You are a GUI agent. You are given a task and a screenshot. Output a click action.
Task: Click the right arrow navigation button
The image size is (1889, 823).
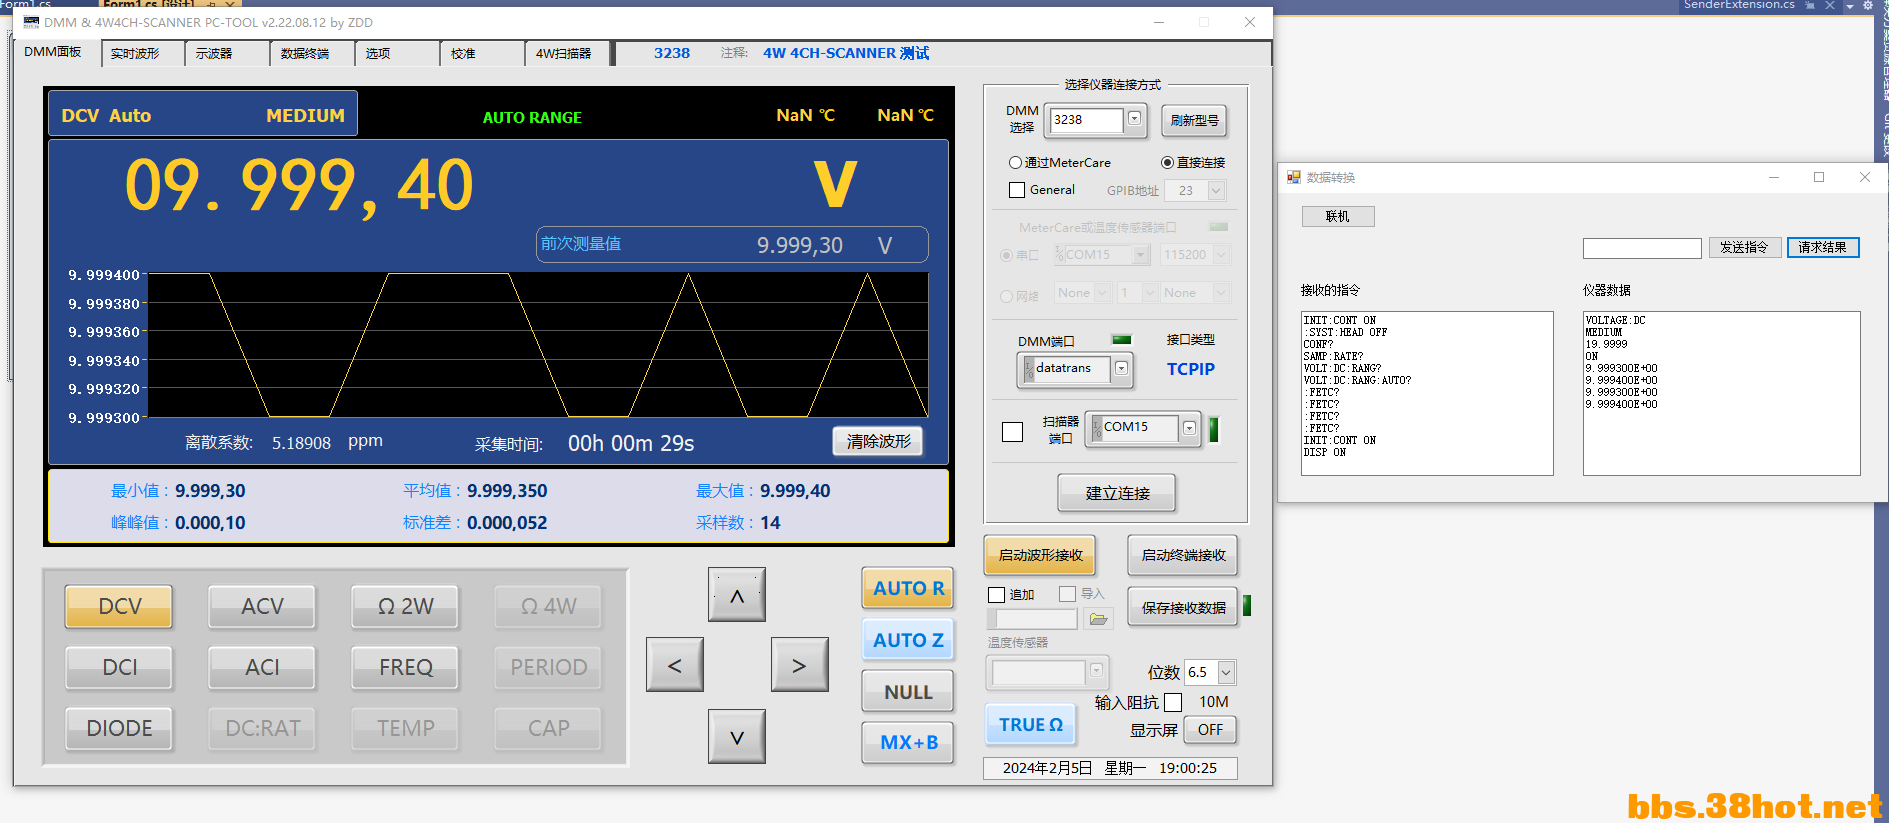point(799,665)
